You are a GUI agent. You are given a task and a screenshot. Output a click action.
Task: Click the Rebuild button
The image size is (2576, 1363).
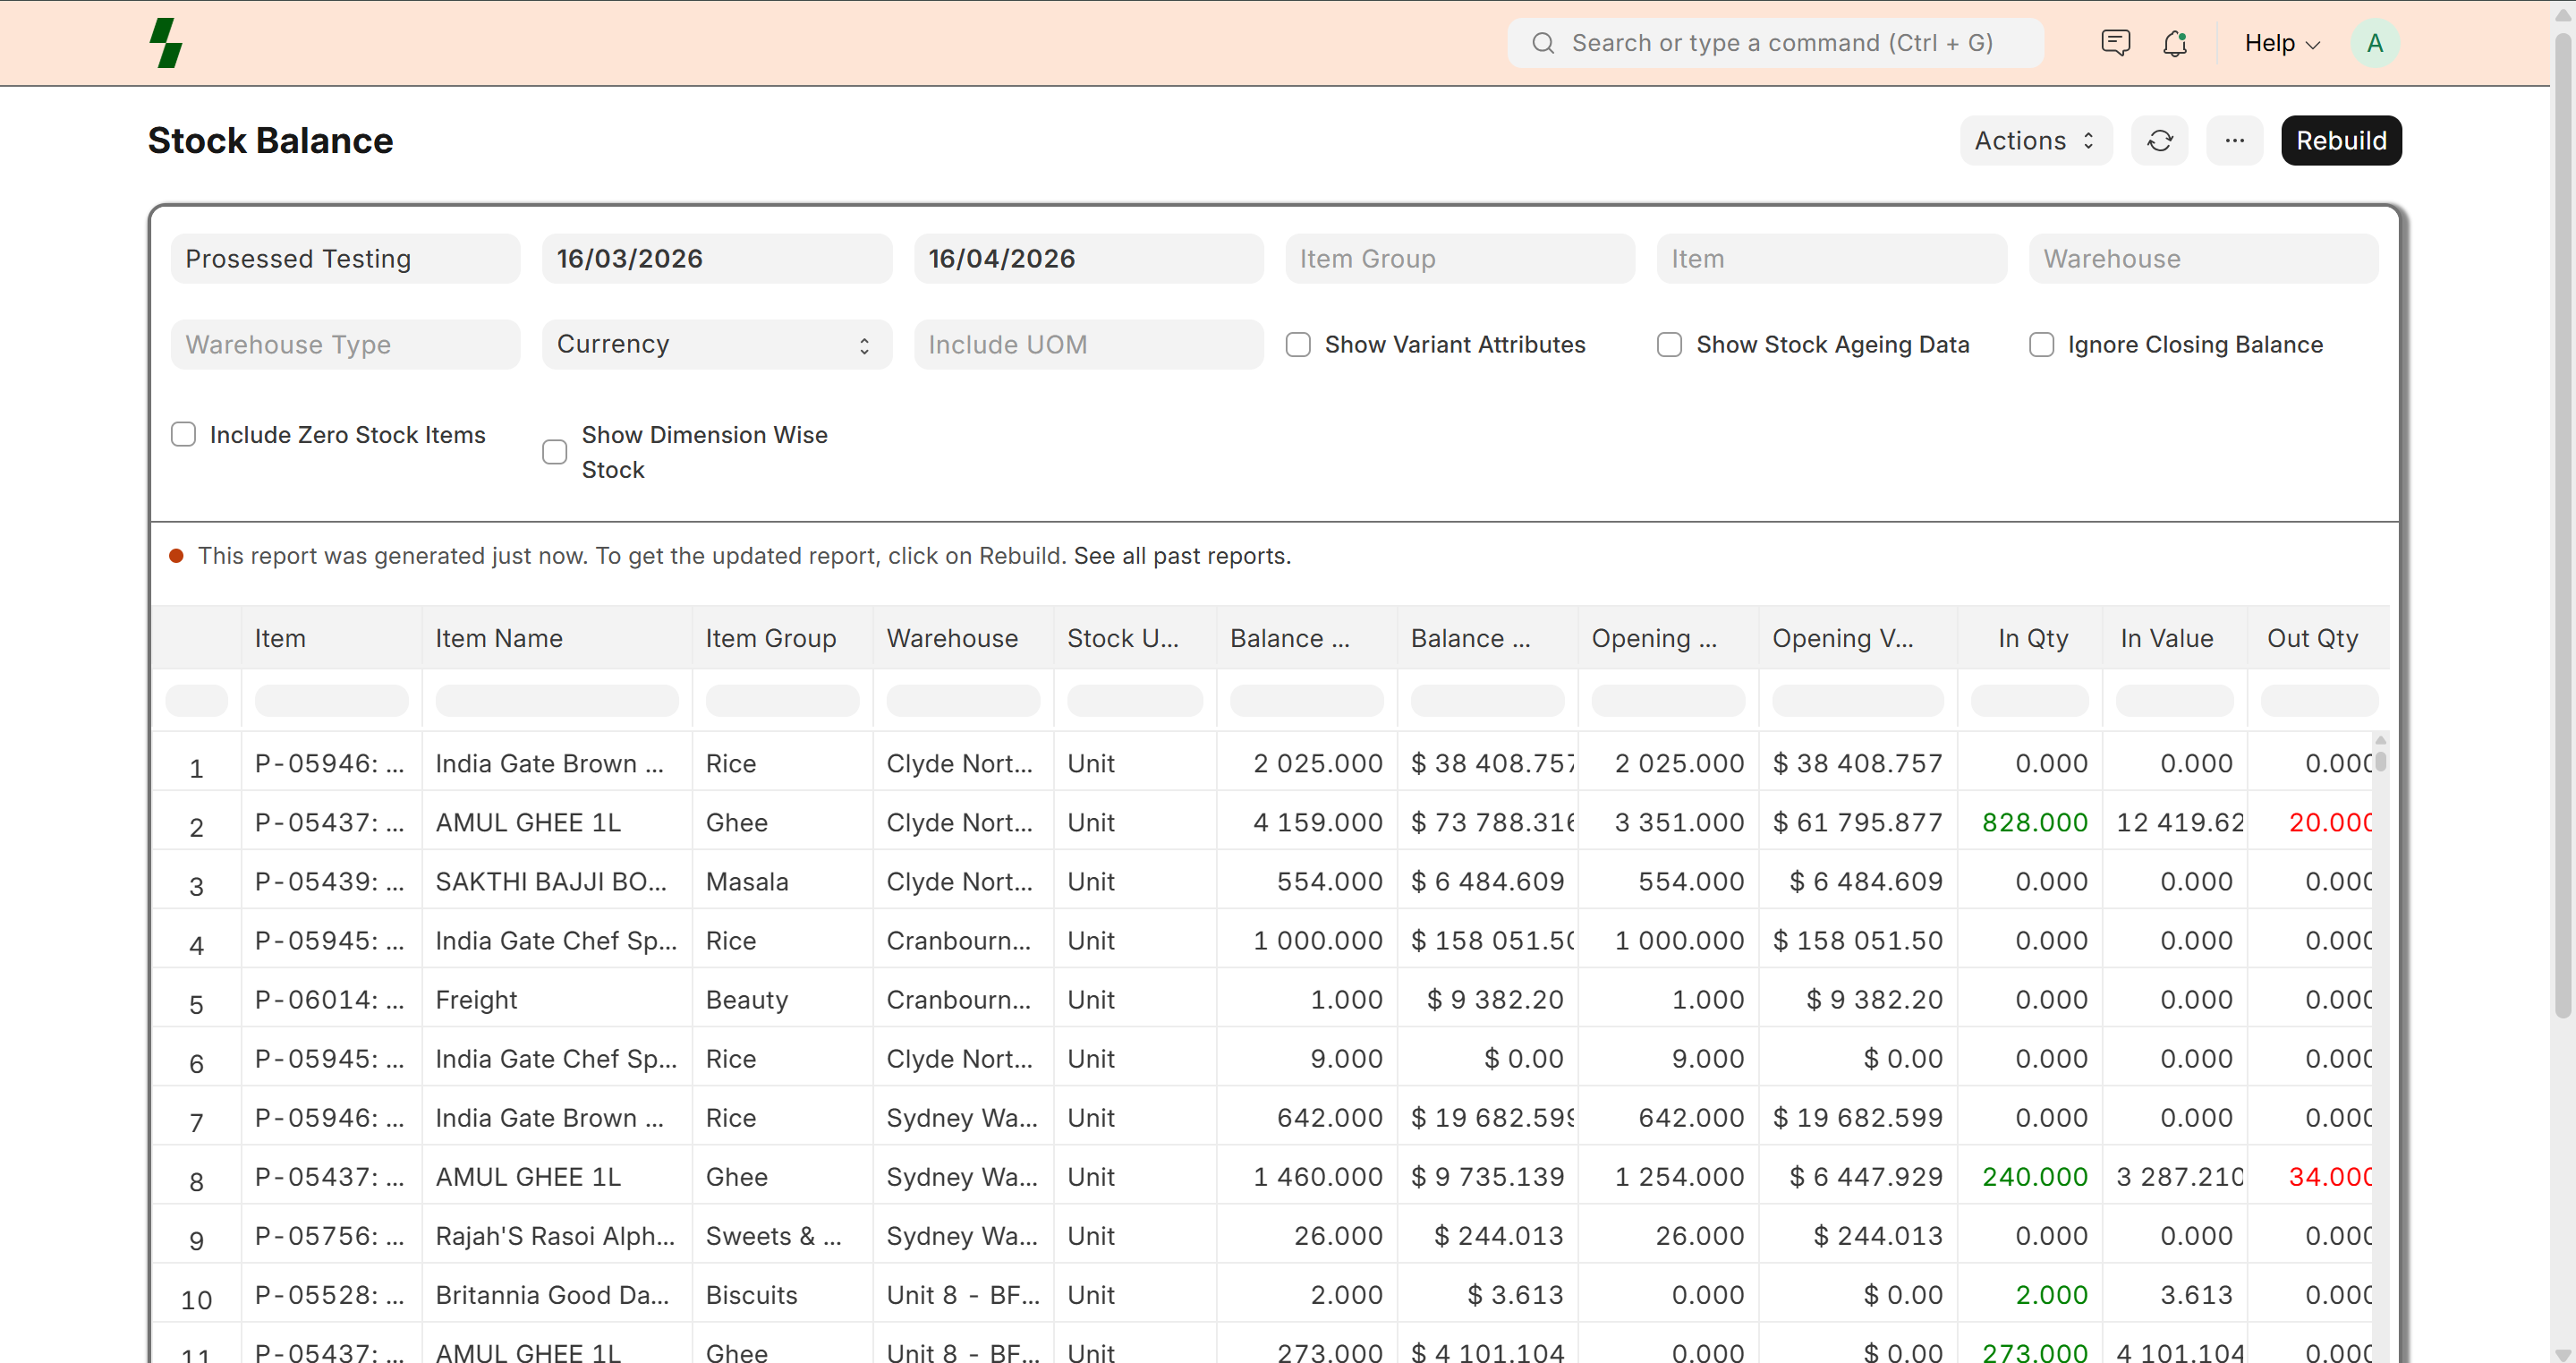[2340, 141]
